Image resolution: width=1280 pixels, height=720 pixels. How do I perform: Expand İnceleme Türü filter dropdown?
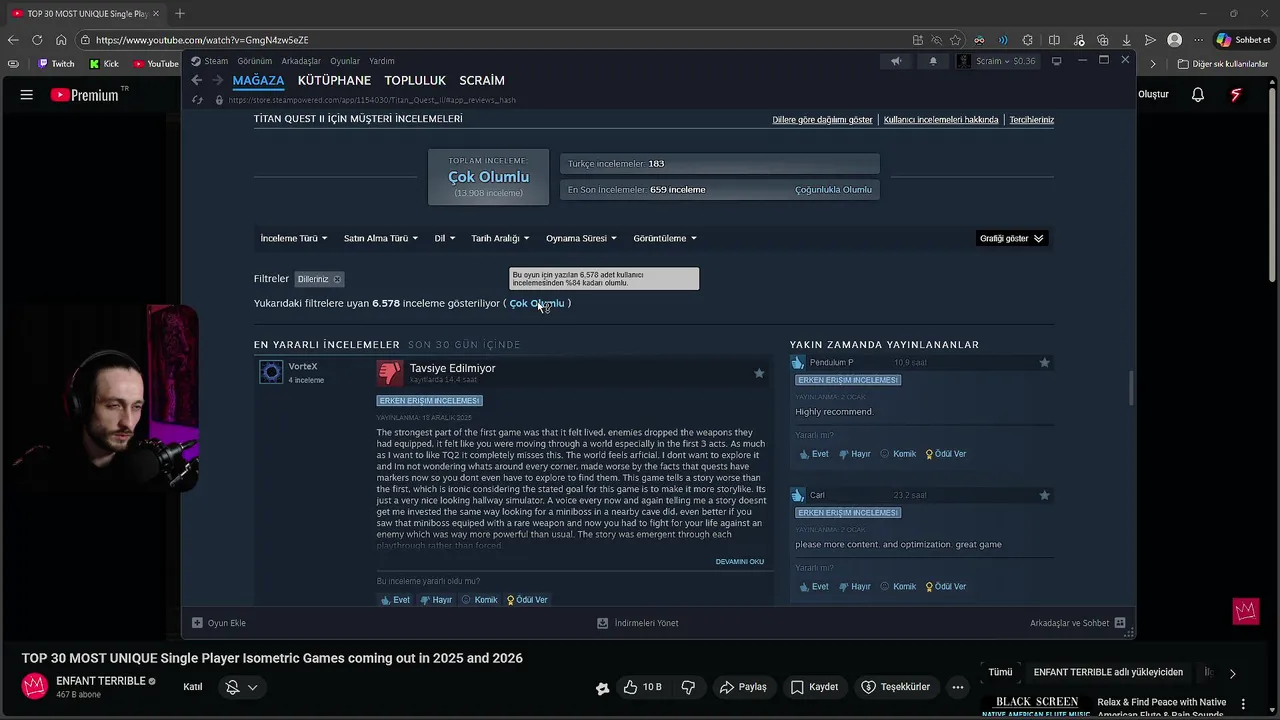click(x=294, y=238)
